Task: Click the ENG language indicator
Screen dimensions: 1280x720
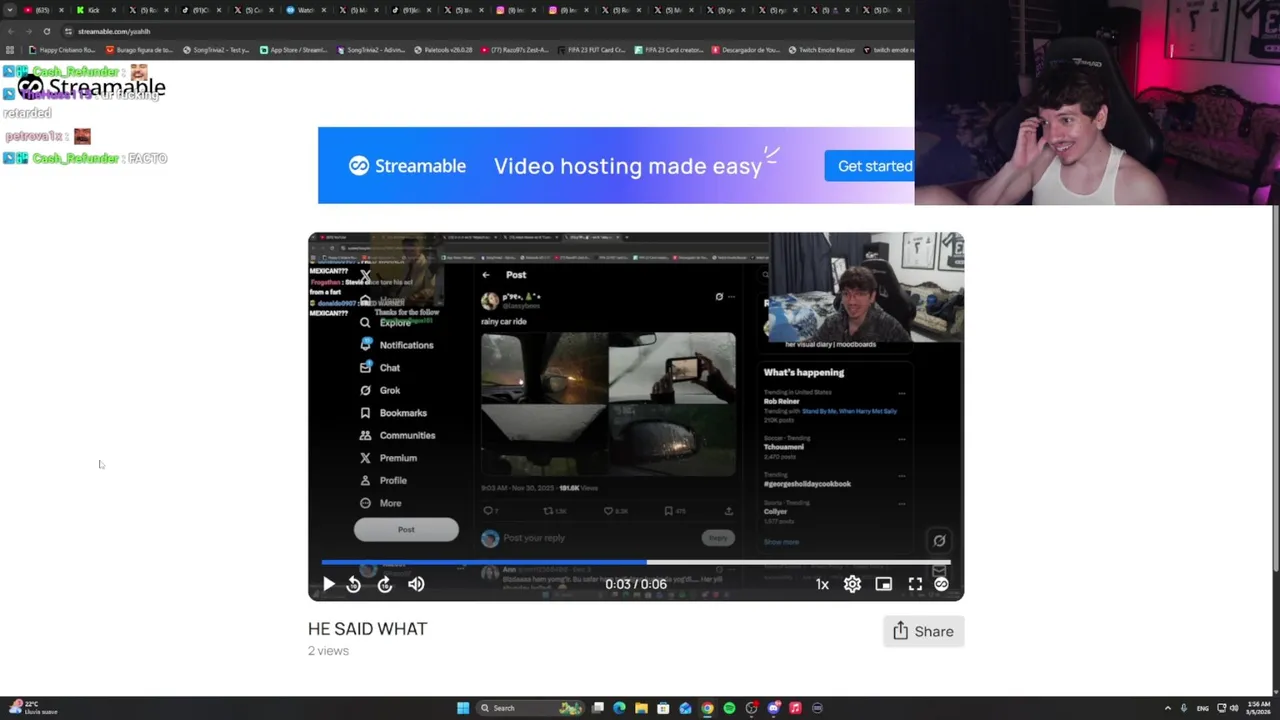Action: tap(1203, 708)
